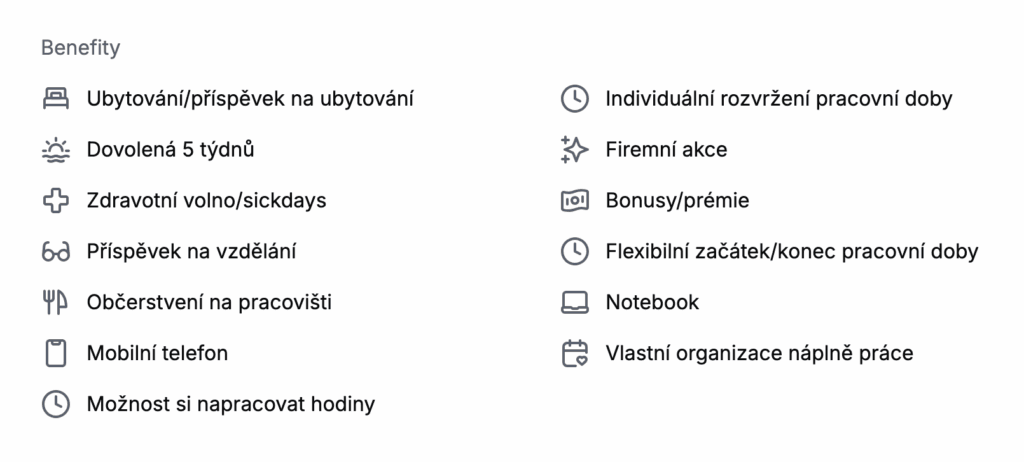Screen dimensions: 1024x462
Task: Click the bed icon for accommodation benefit
Action: (x=56, y=99)
